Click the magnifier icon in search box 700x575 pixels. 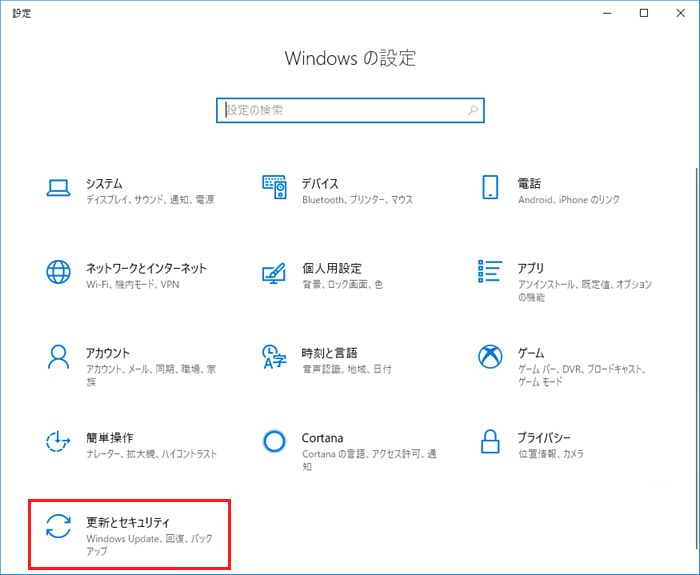[x=473, y=110]
